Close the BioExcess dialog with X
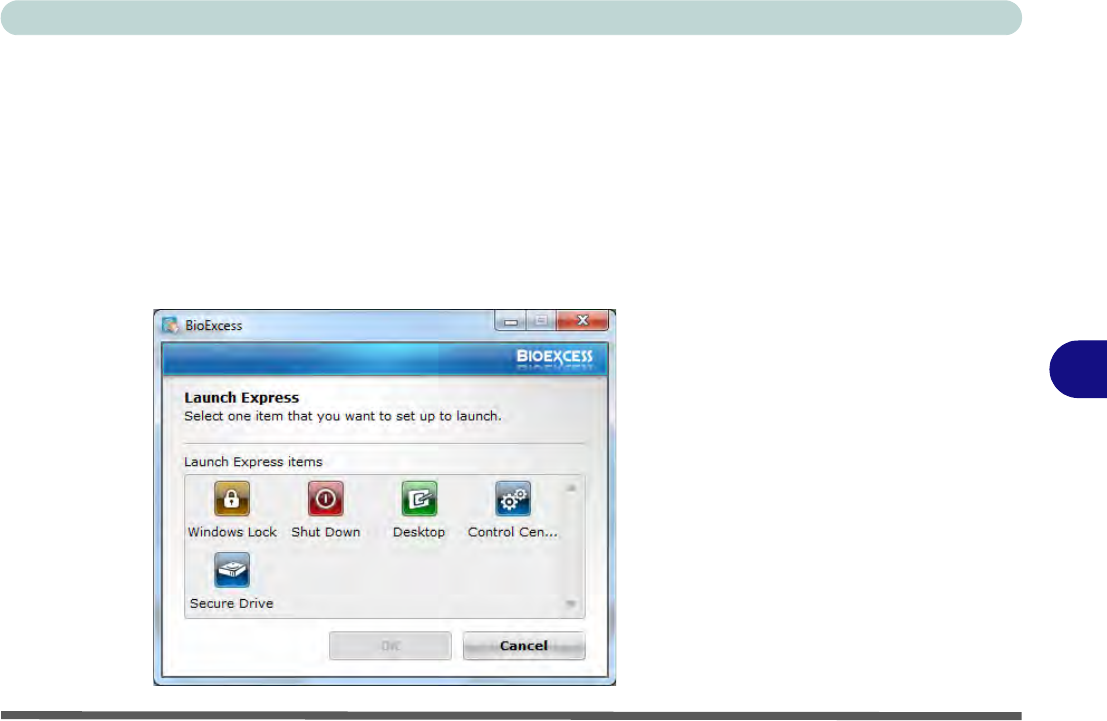The height and width of the screenshot is (721, 1107). click(x=582, y=321)
